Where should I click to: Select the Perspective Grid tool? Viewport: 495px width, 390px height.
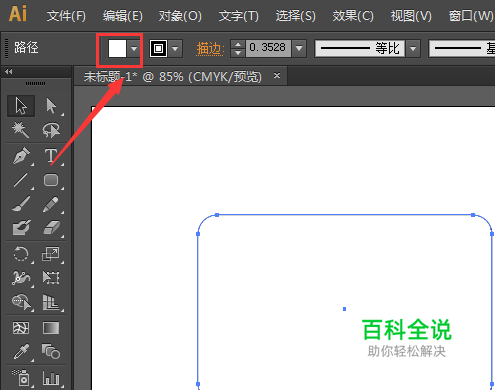tap(51, 302)
